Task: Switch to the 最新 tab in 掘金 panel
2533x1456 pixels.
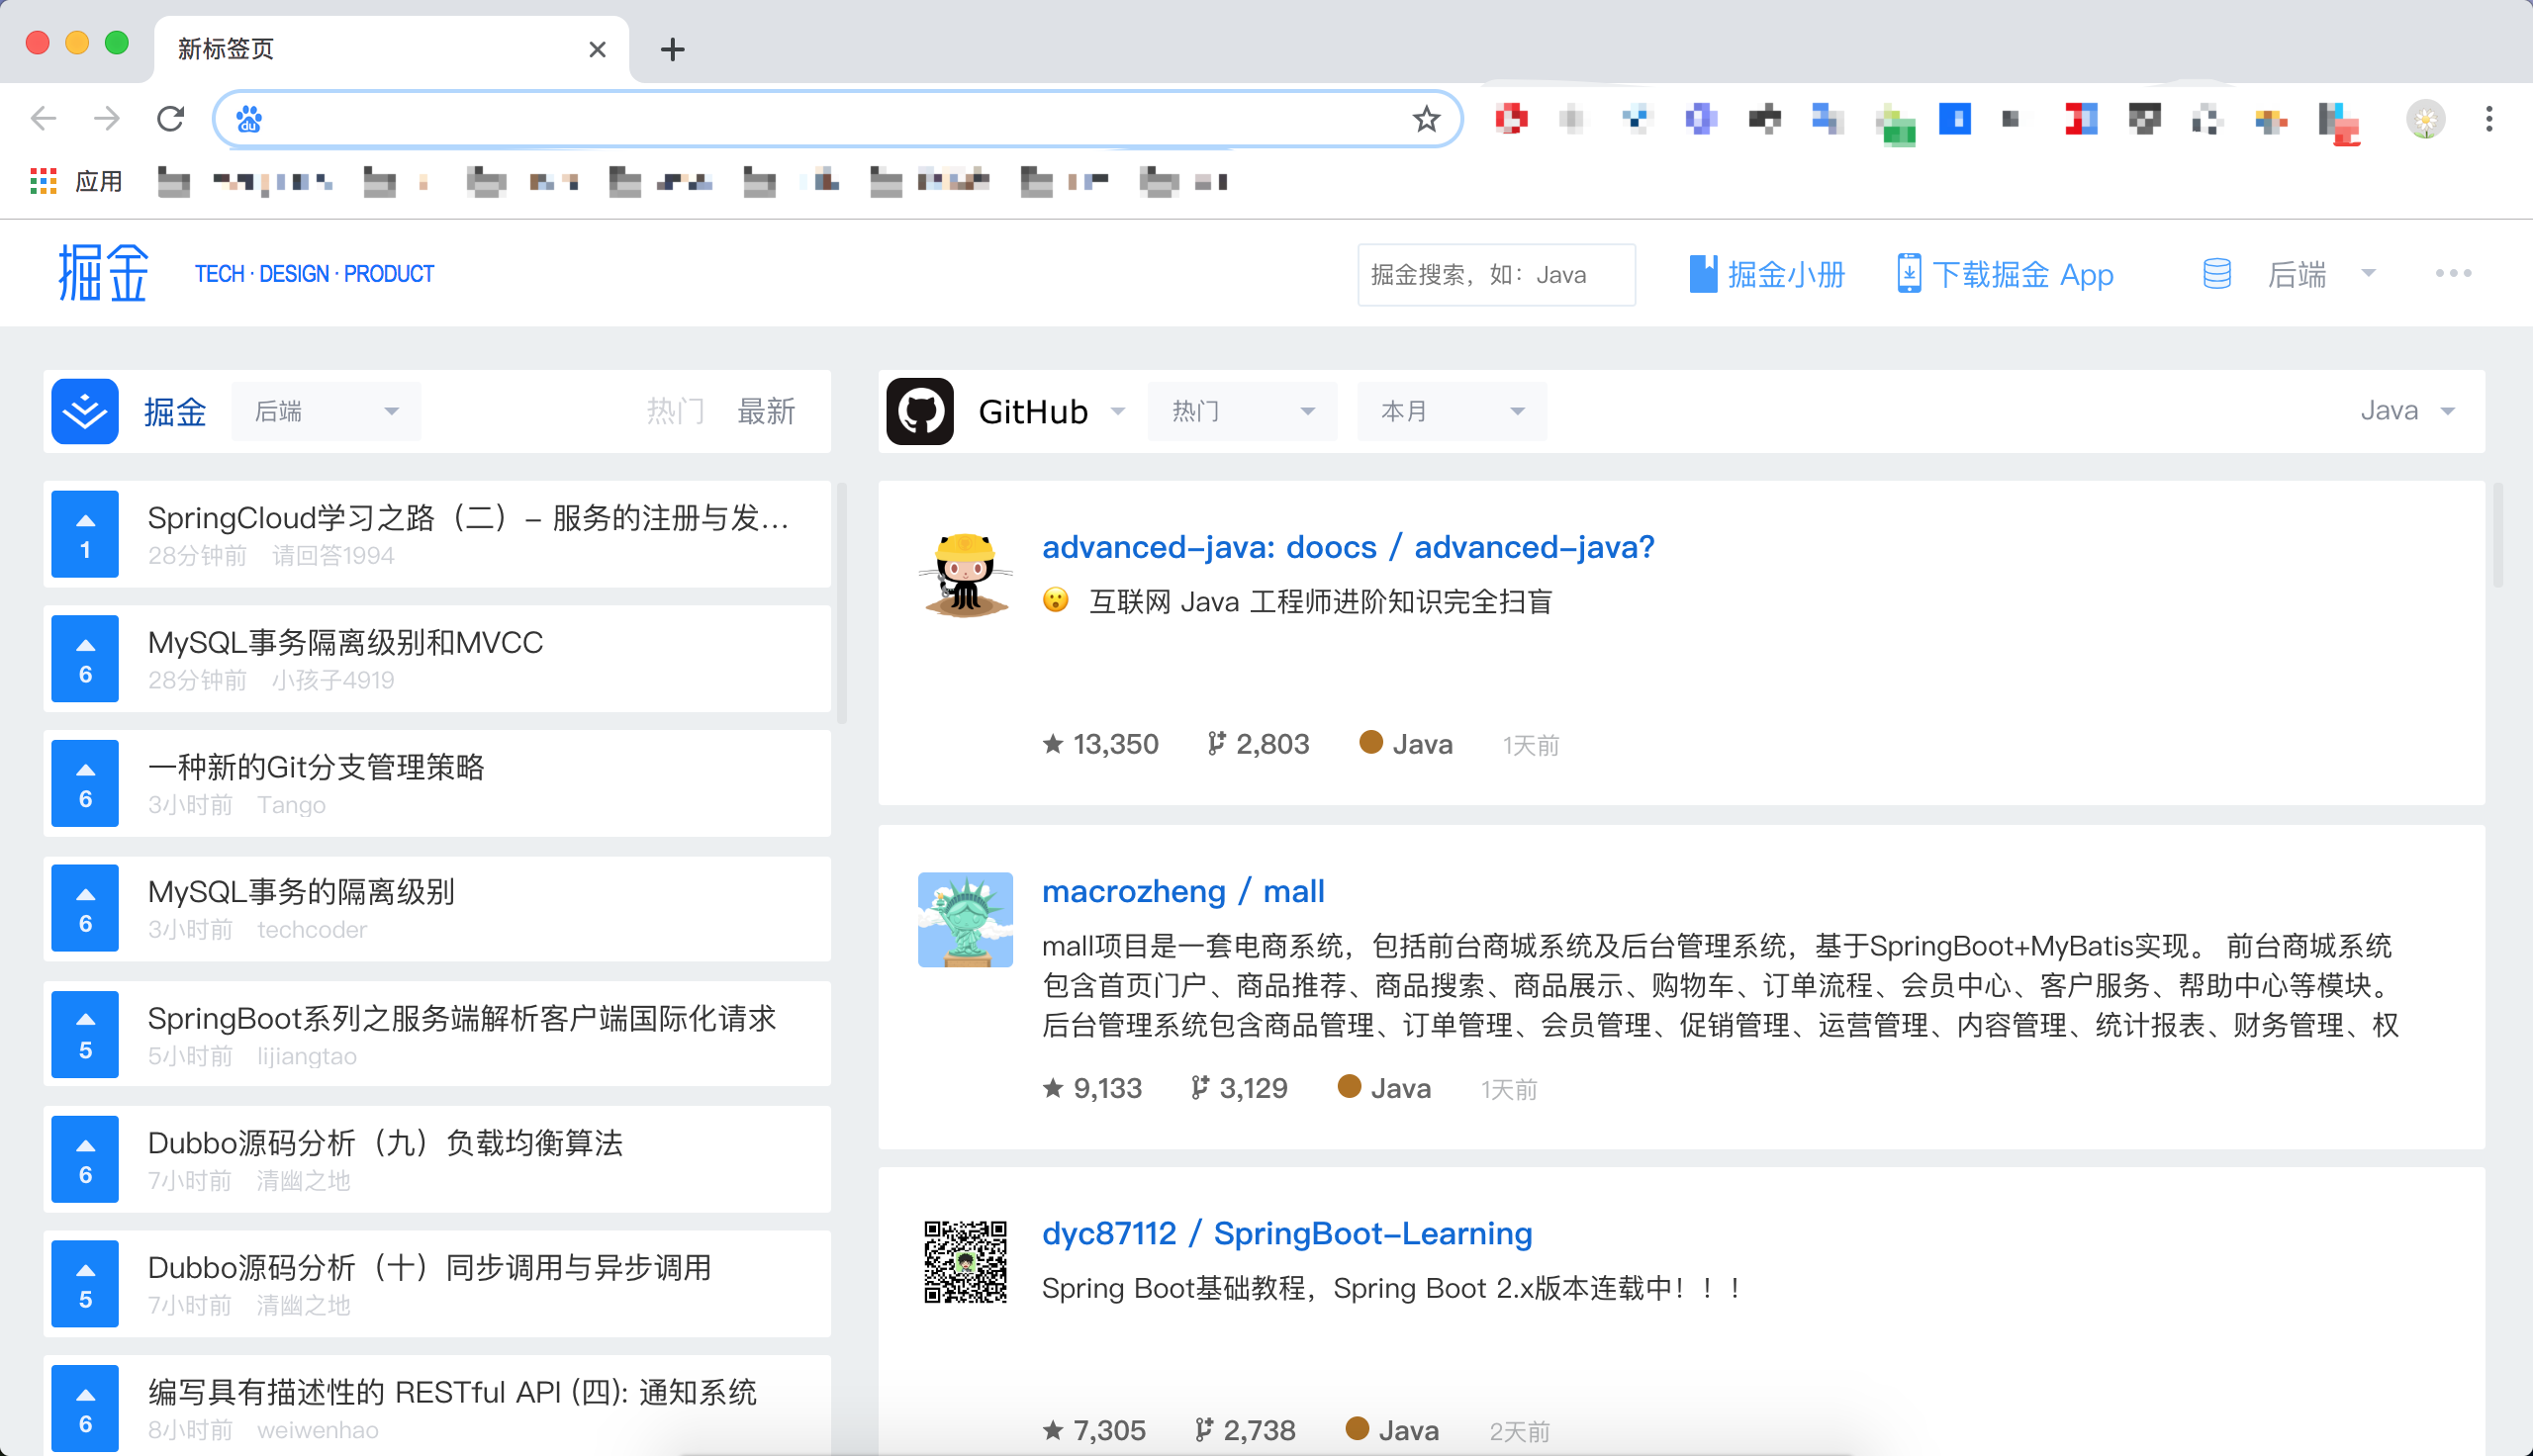Action: point(766,411)
